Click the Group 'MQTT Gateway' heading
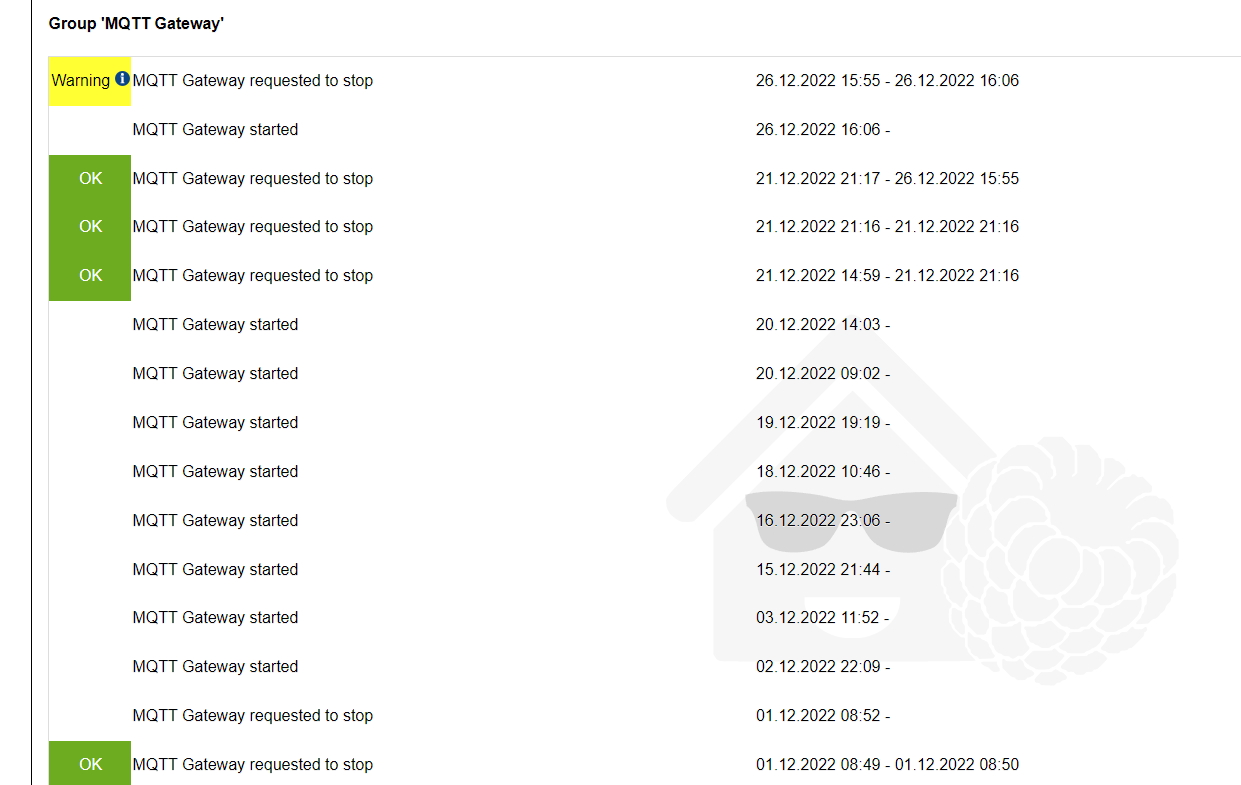This screenshot has width=1241, height=785. 136,23
